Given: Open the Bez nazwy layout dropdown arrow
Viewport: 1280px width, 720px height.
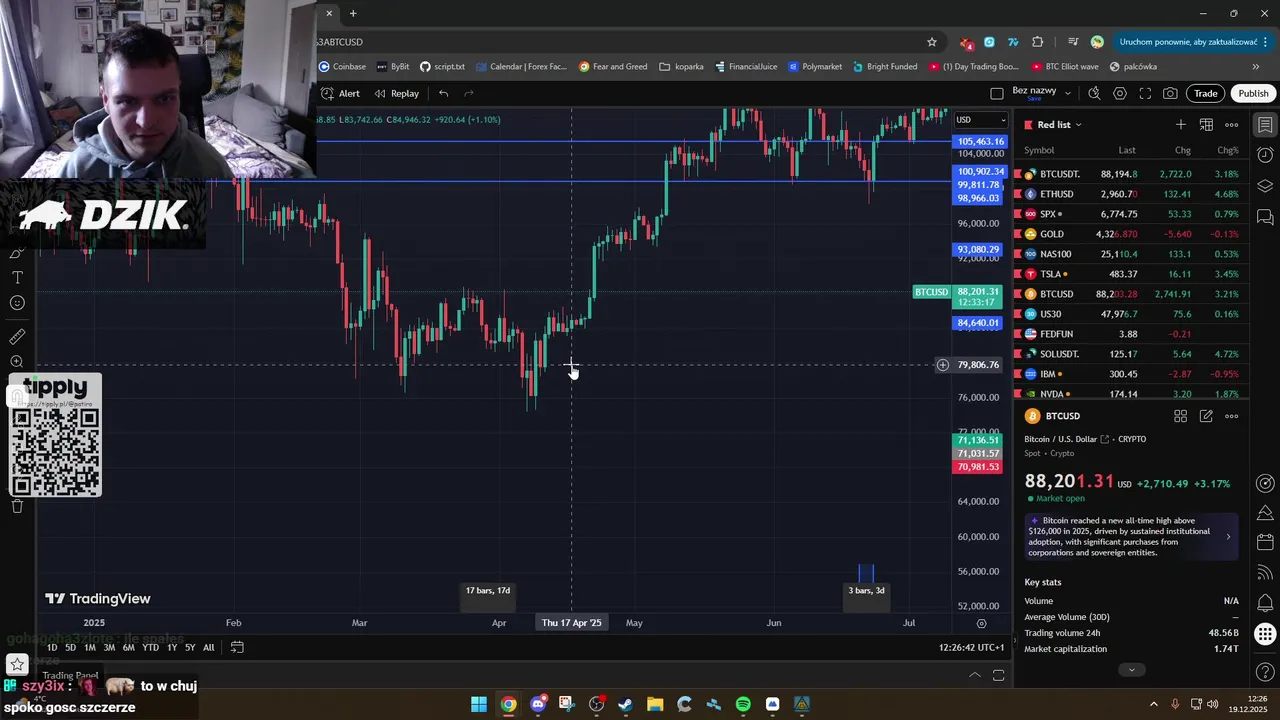Looking at the screenshot, I should pos(1068,93).
